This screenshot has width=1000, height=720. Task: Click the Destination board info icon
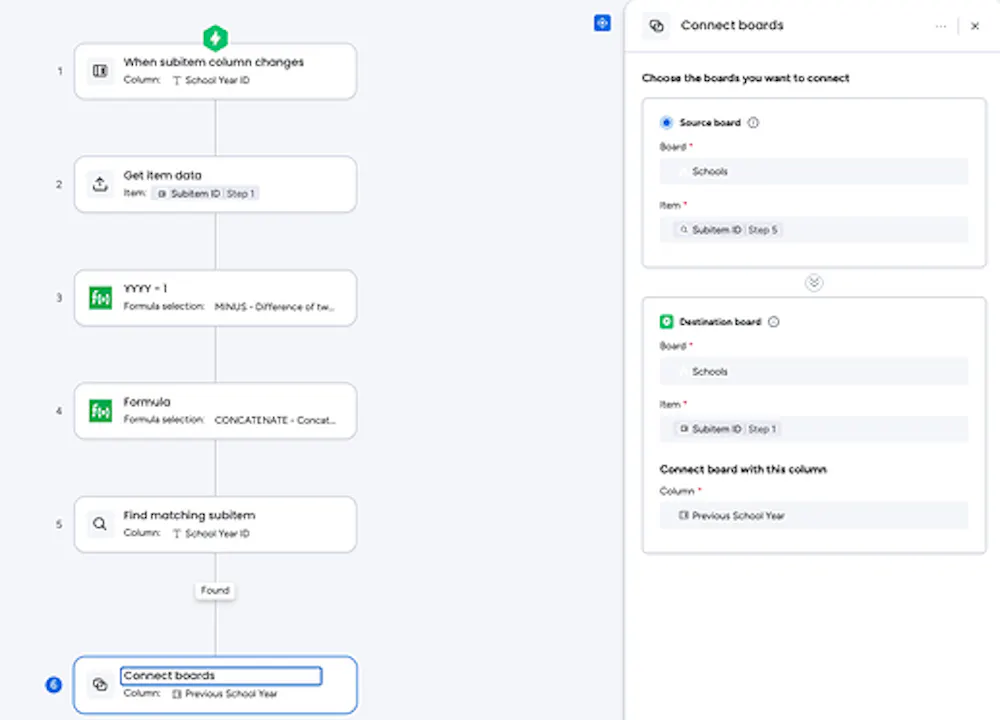coord(773,322)
